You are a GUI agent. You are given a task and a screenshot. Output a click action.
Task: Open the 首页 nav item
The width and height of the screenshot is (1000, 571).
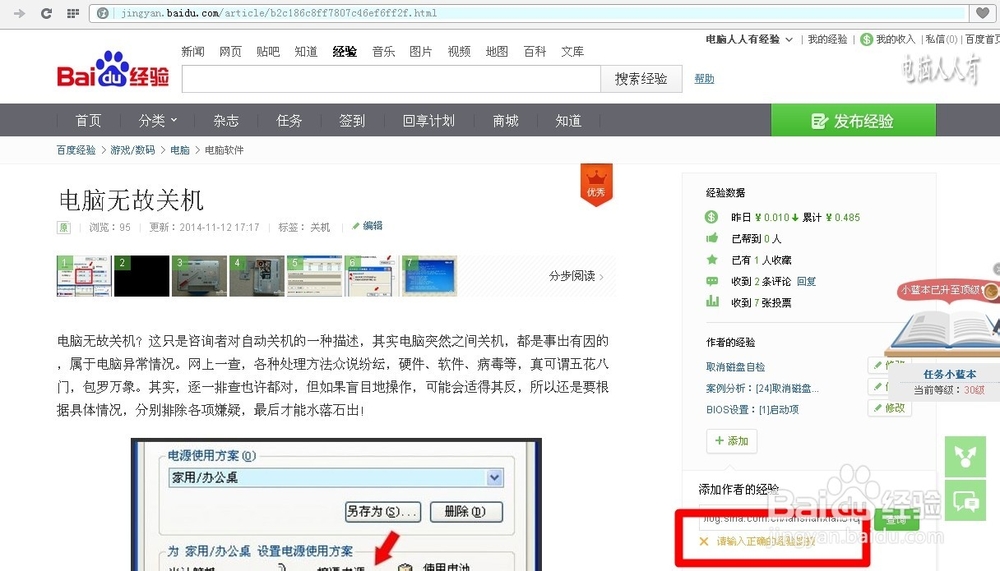point(88,121)
